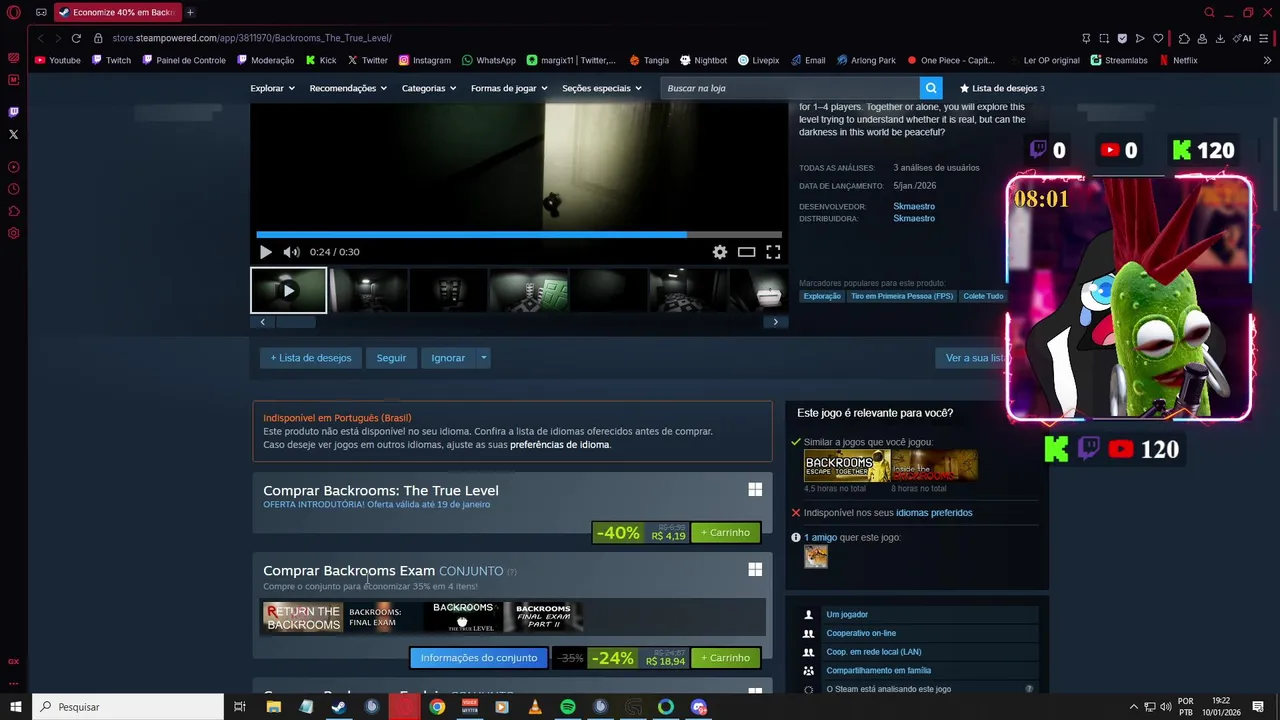
Task: Click the browser address bar URL
Action: click(251, 38)
